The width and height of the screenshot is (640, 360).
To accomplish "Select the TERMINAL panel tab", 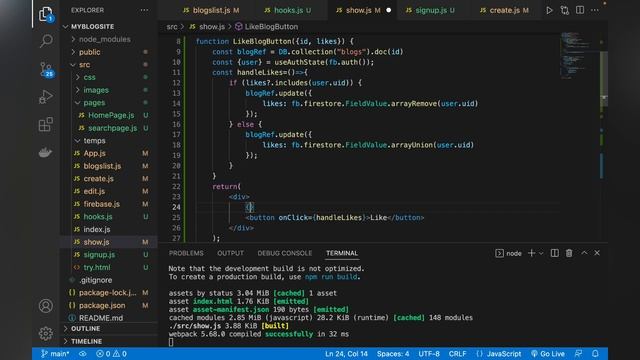I will pos(342,253).
